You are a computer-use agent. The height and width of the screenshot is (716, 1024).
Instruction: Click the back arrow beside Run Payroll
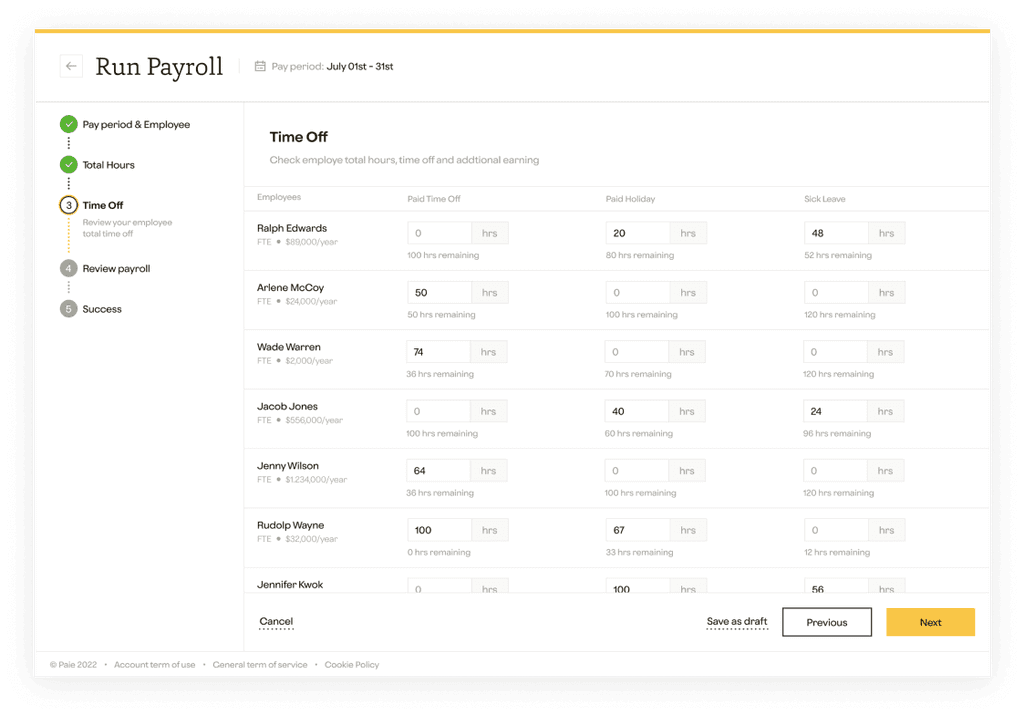70,65
